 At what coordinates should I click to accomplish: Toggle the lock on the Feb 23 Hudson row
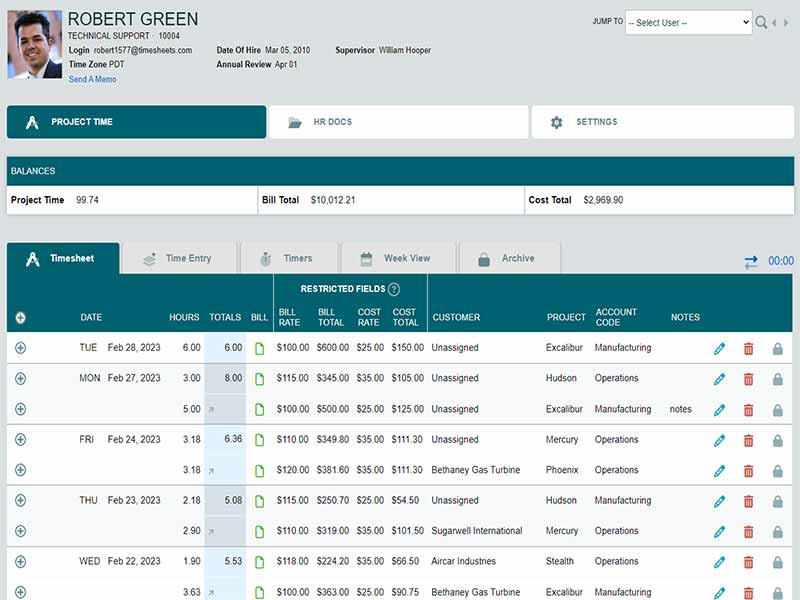pyautogui.click(x=775, y=500)
